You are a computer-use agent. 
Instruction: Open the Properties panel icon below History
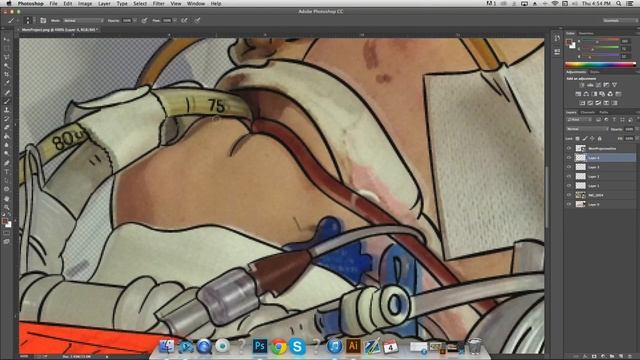(x=557, y=51)
